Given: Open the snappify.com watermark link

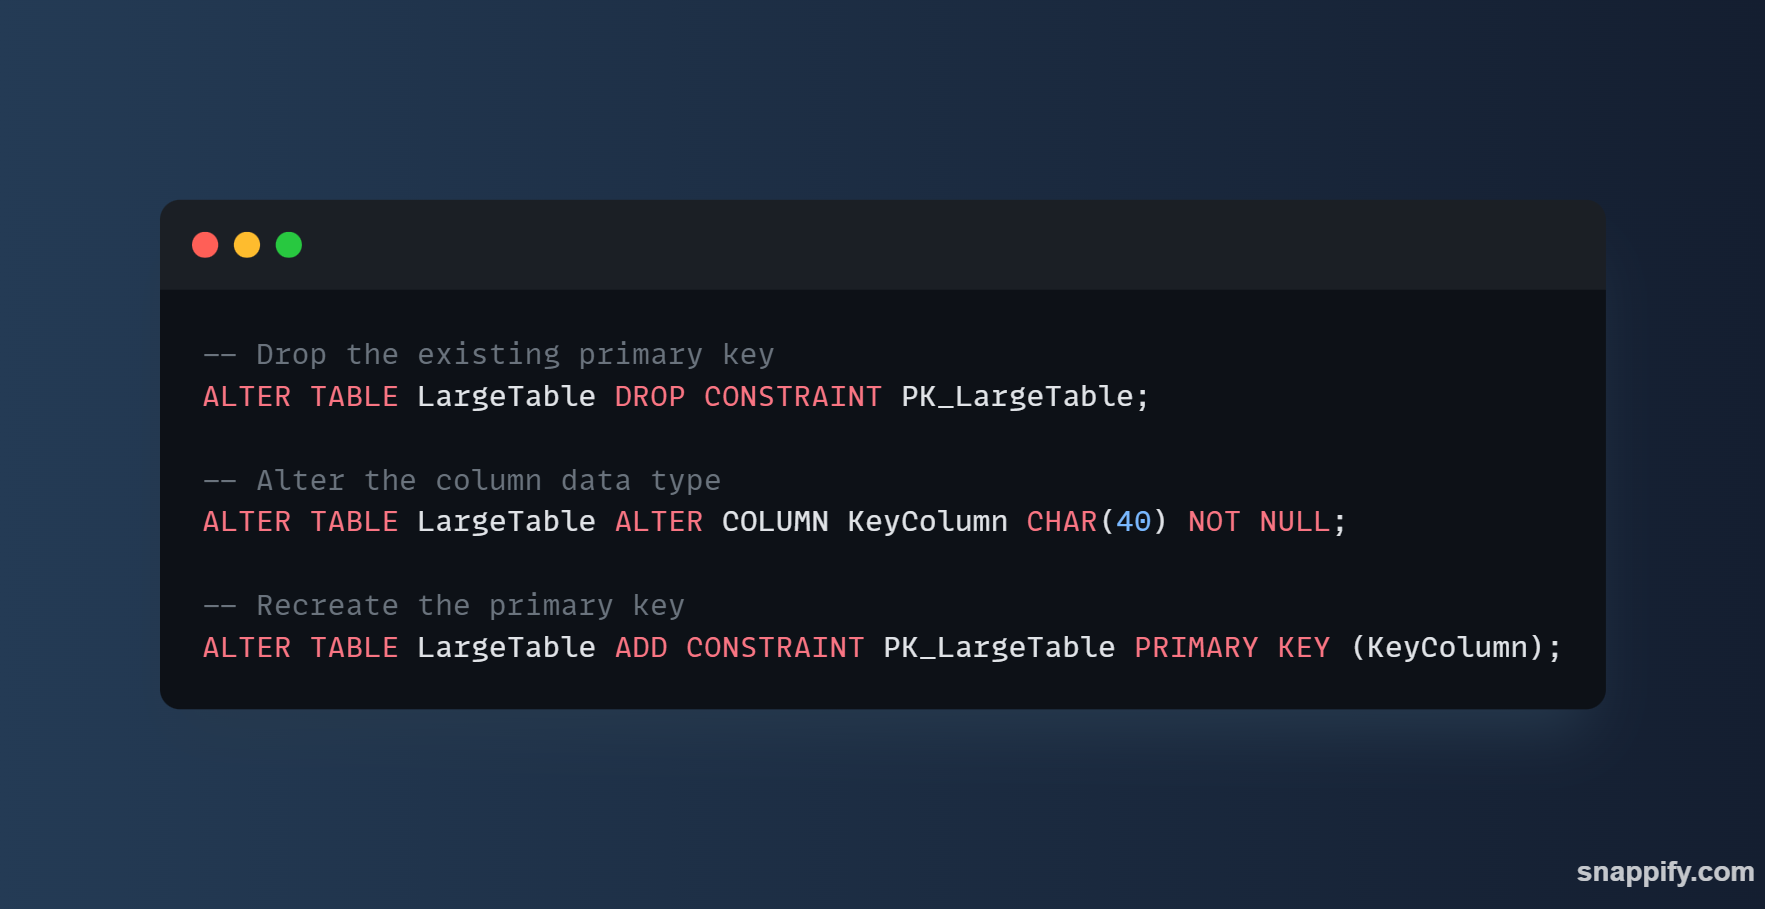Looking at the screenshot, I should (1665, 872).
